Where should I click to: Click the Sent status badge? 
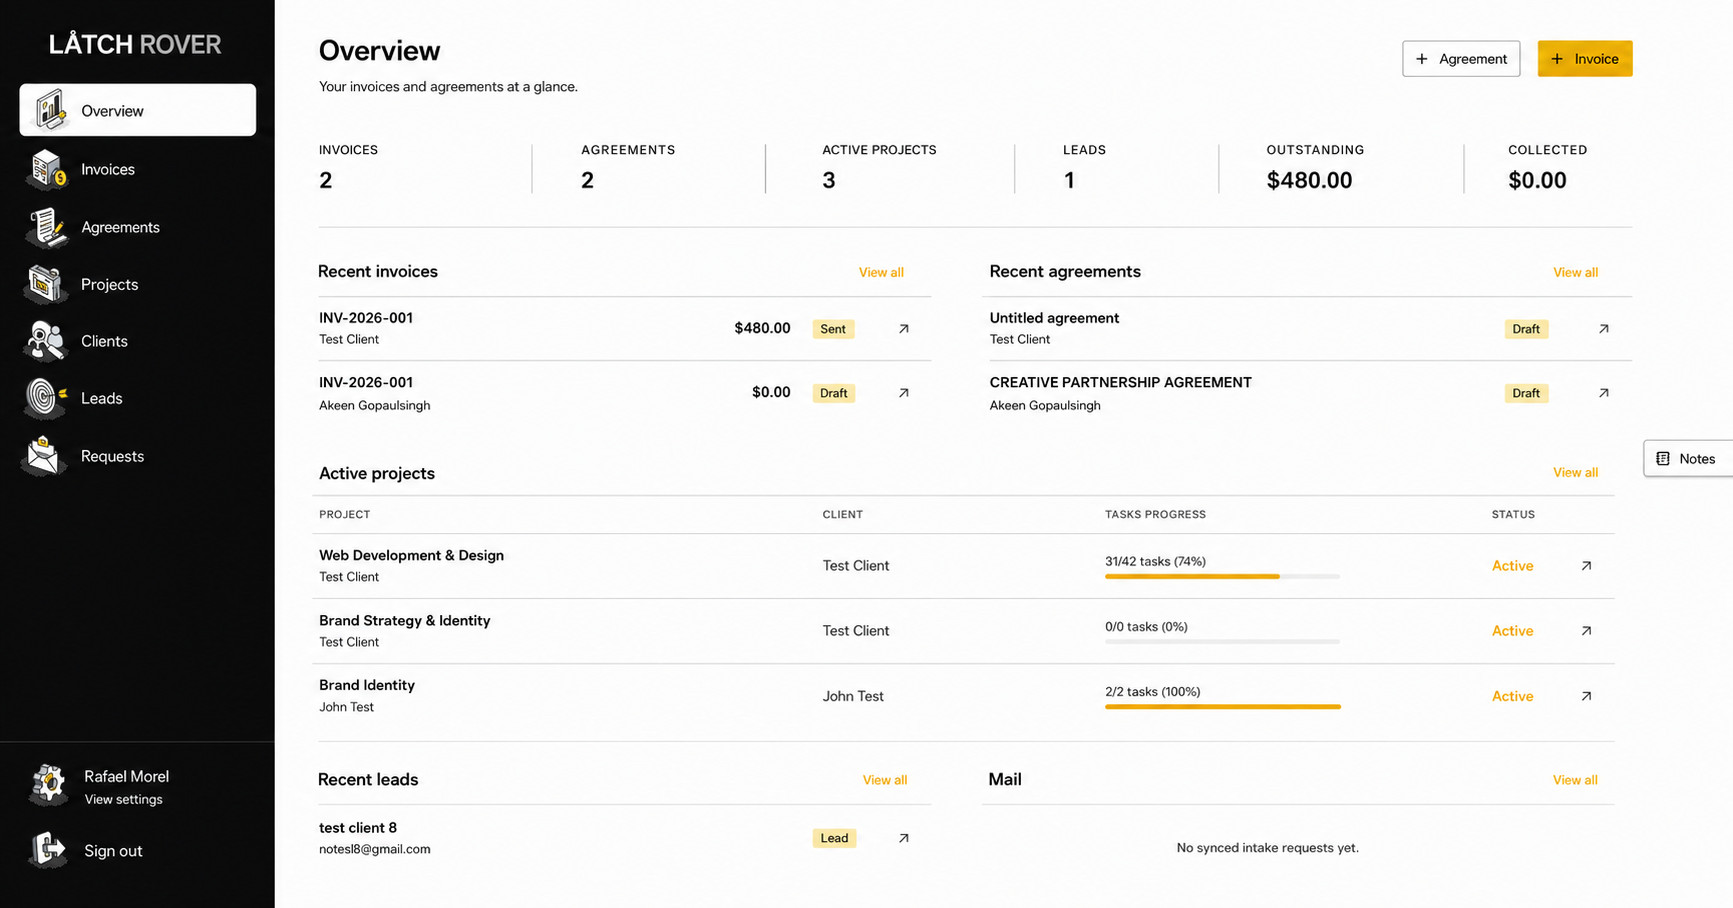tap(833, 329)
